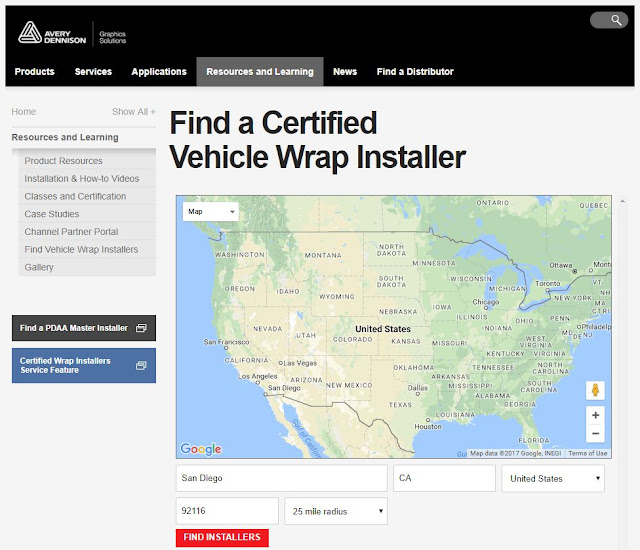The height and width of the screenshot is (550, 640).
Task: Click the United States label on map
Action: (x=383, y=329)
